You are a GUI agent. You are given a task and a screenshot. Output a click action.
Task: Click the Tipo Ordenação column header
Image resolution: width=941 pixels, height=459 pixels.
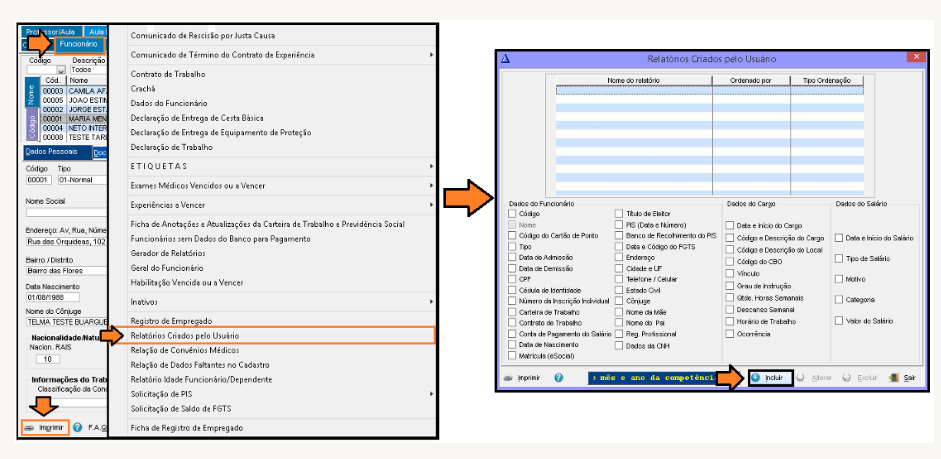click(827, 80)
